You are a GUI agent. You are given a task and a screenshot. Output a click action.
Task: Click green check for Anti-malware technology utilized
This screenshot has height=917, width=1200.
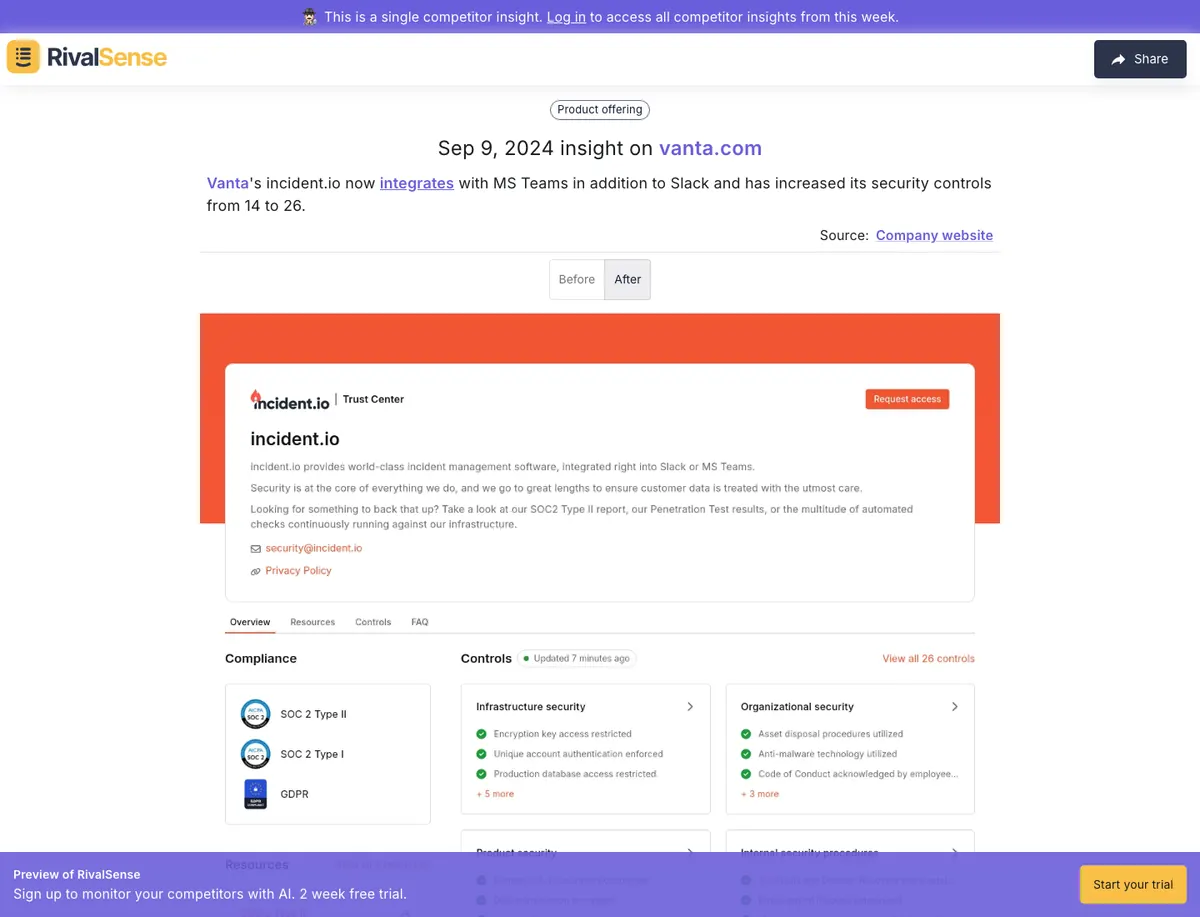[746, 754]
